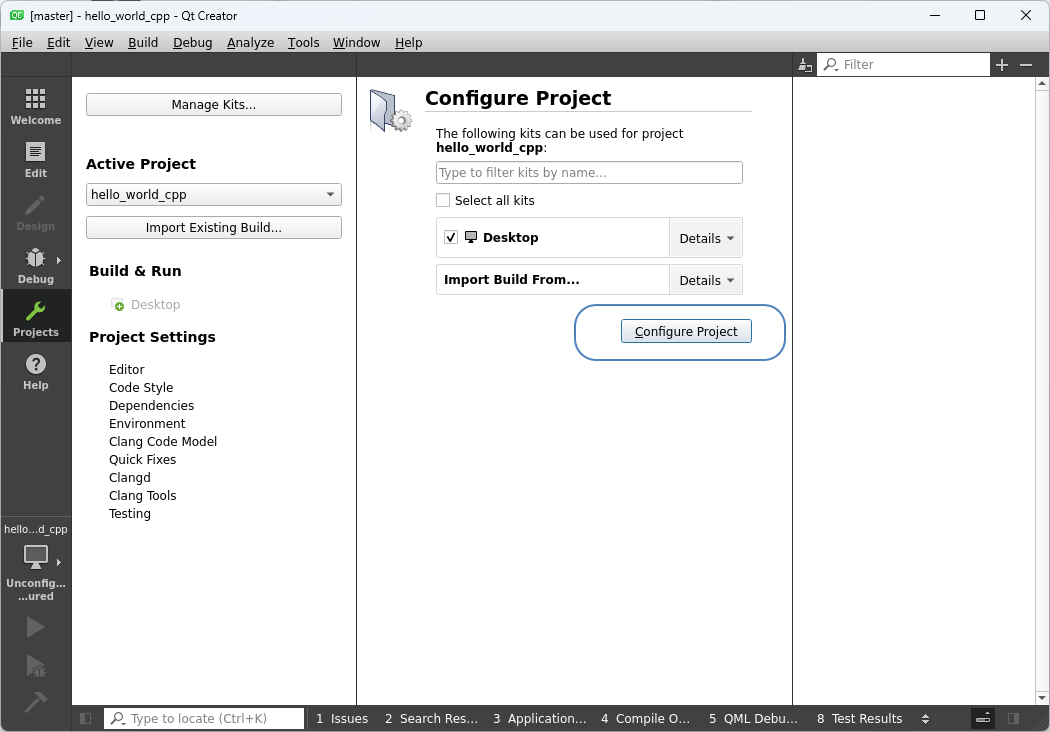Image resolution: width=1050 pixels, height=732 pixels.
Task: Open Clang Tools settings
Action: [142, 496]
